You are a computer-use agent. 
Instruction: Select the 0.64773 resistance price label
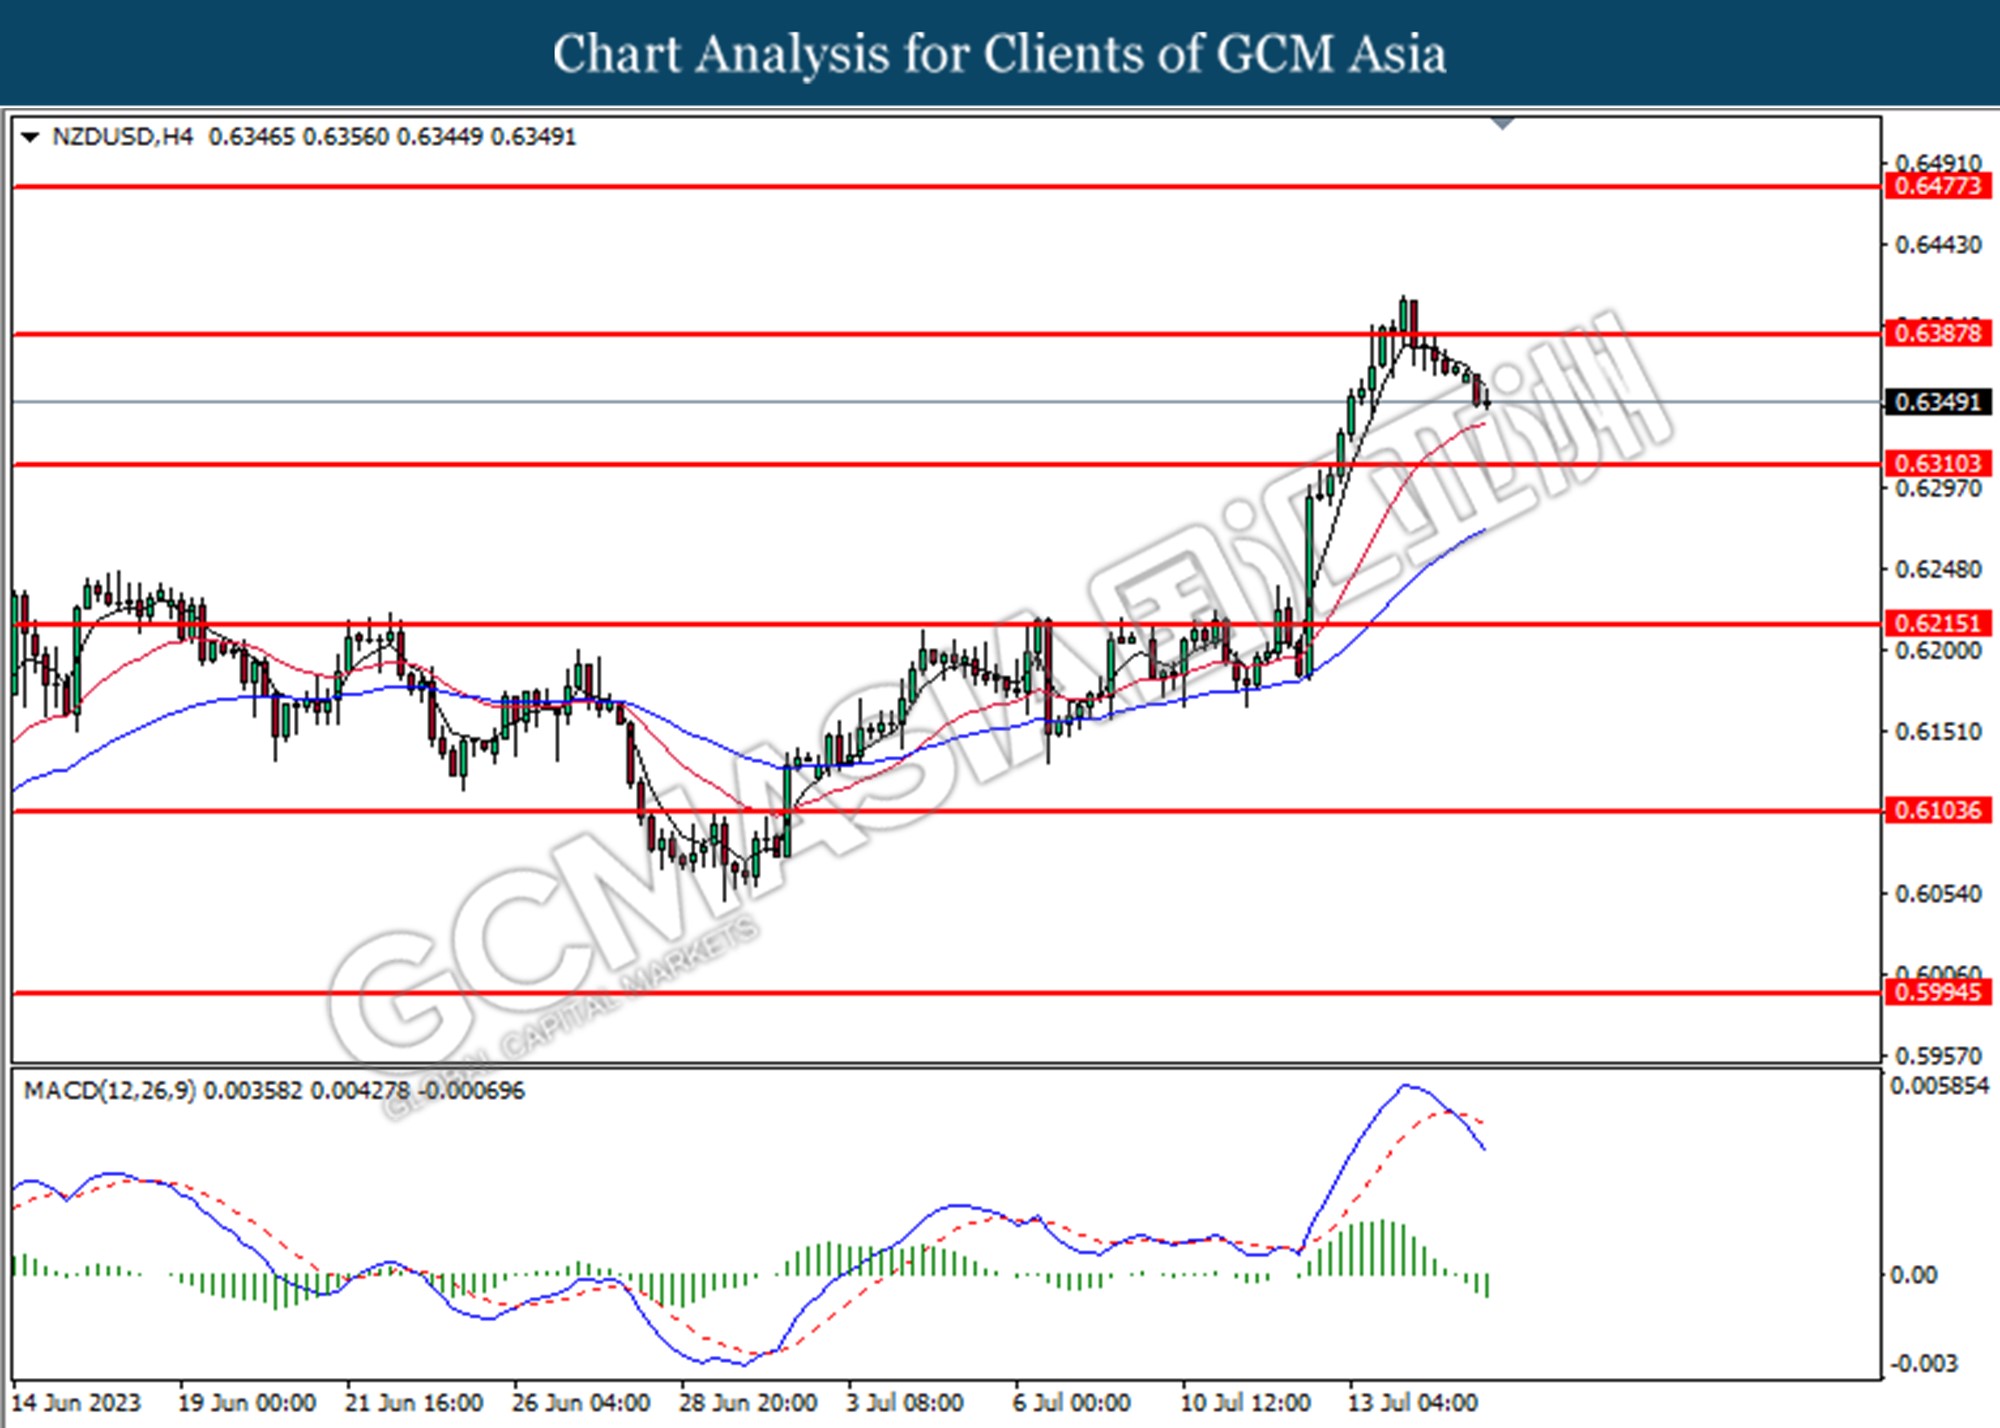click(x=1938, y=186)
